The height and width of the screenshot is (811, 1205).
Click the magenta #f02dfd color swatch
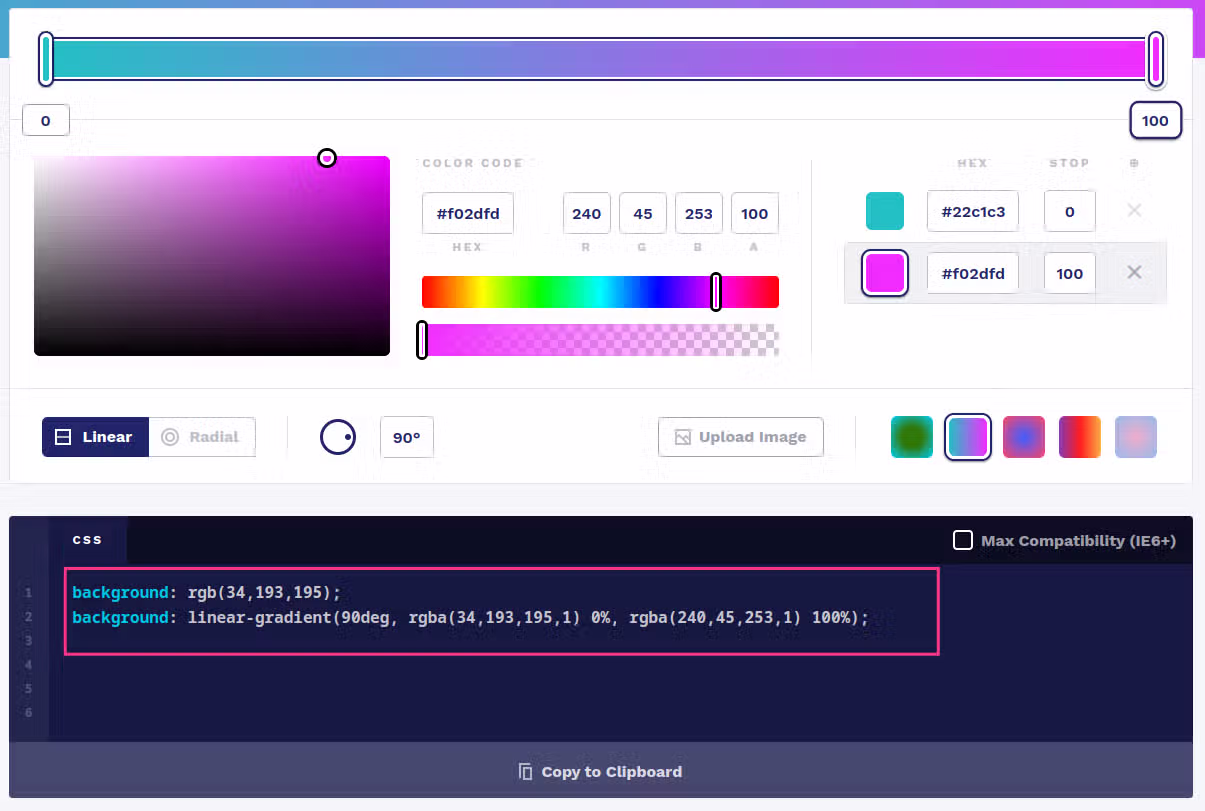(x=884, y=272)
